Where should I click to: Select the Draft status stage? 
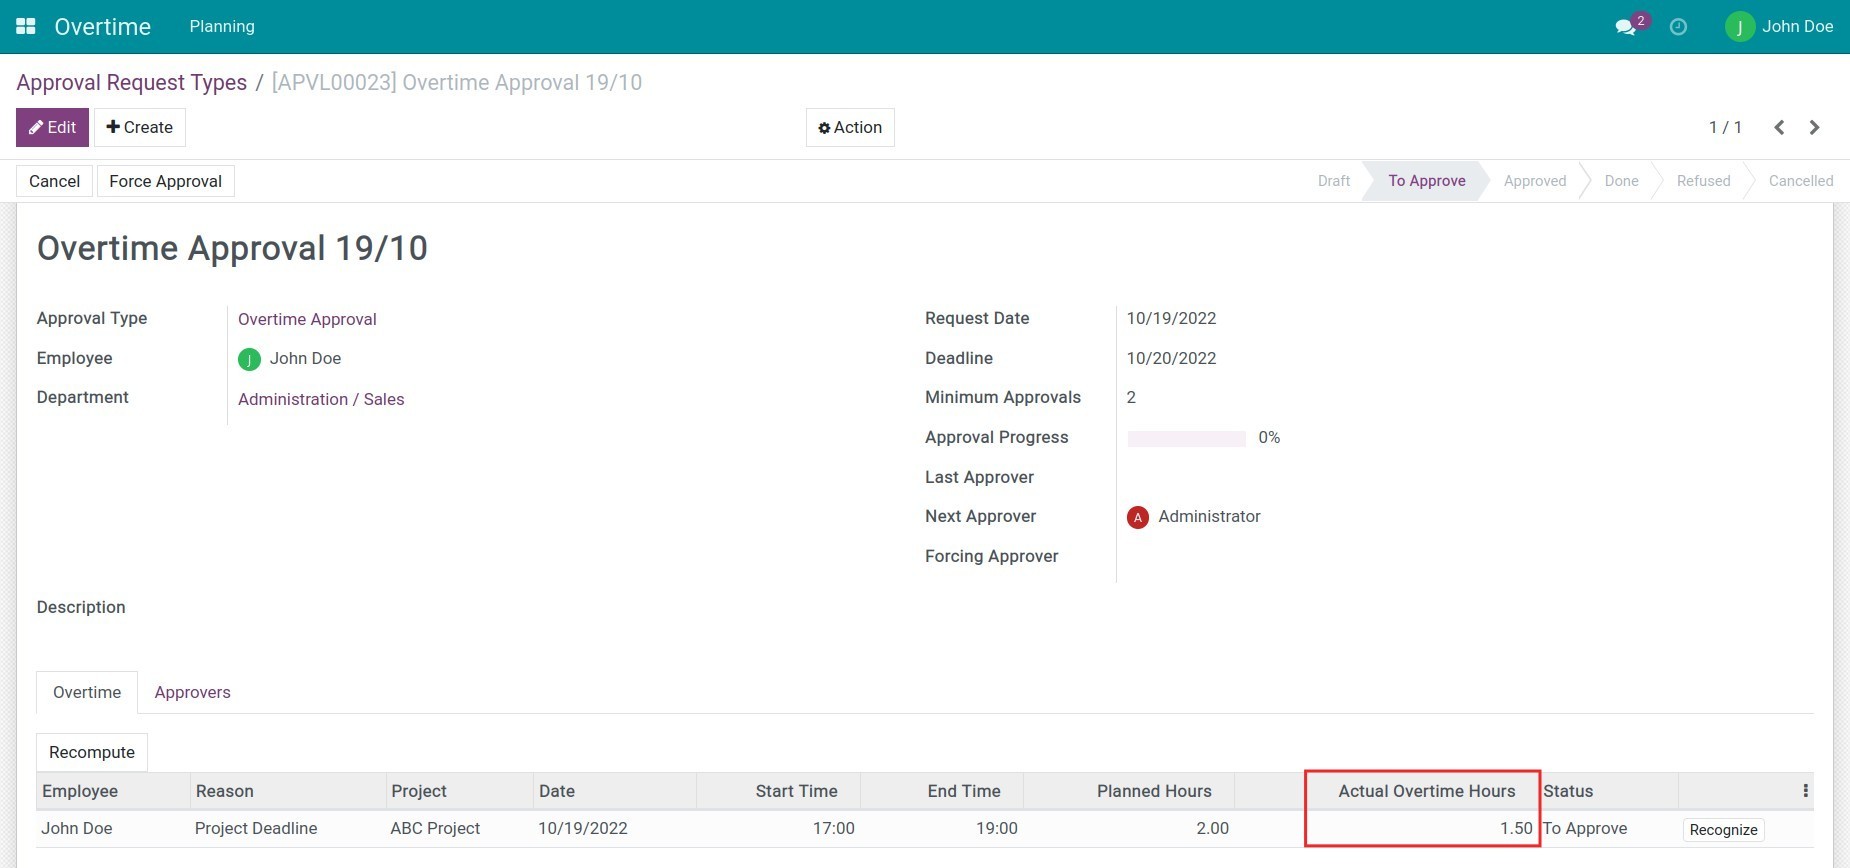coord(1333,181)
